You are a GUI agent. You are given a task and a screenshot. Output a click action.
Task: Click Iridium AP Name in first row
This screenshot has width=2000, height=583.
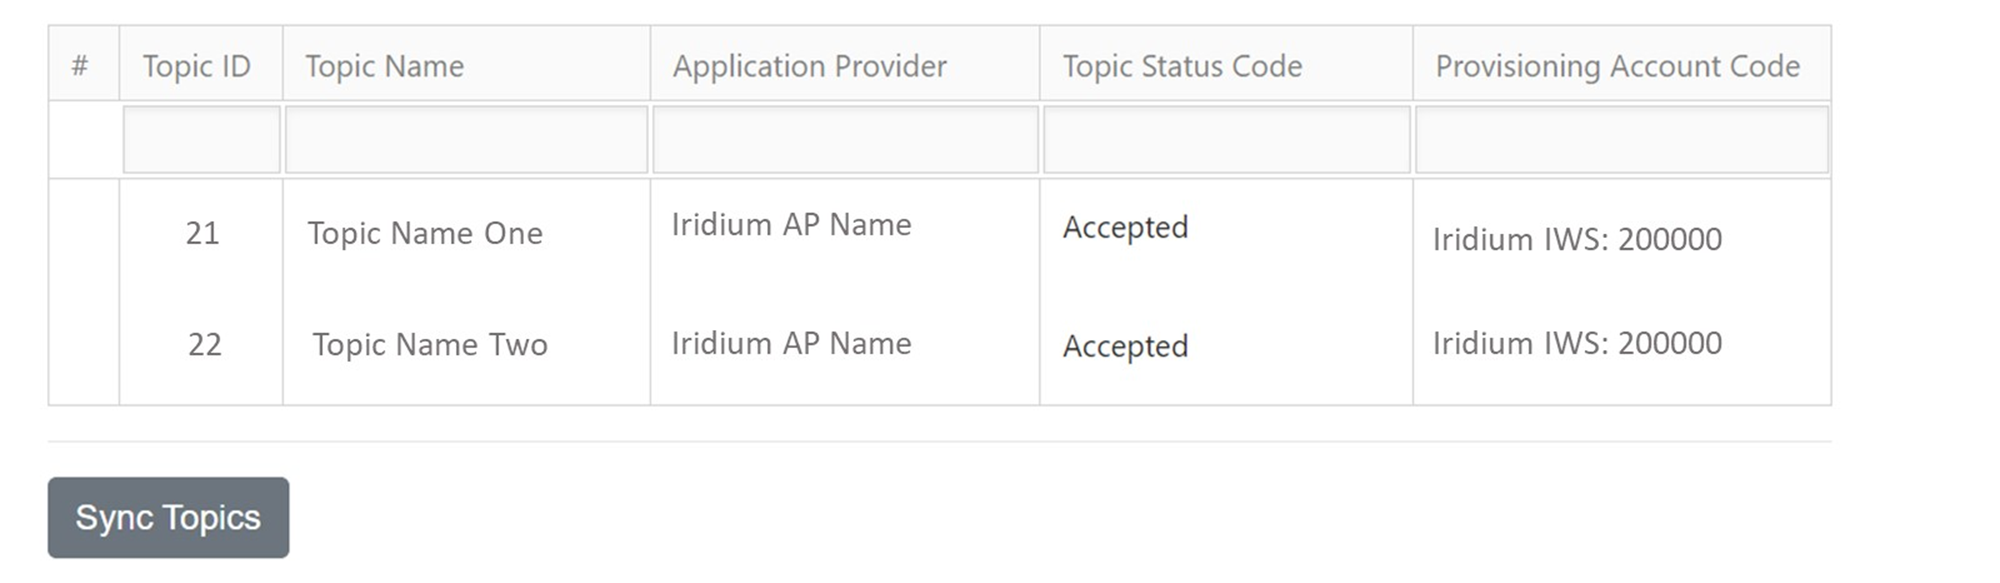791,225
